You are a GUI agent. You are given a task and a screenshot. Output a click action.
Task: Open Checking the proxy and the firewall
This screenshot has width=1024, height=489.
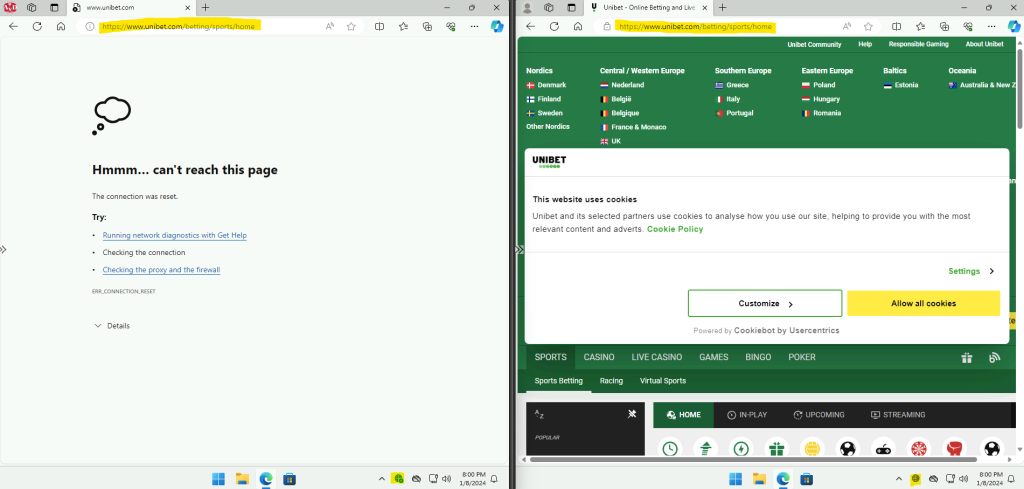[161, 270]
